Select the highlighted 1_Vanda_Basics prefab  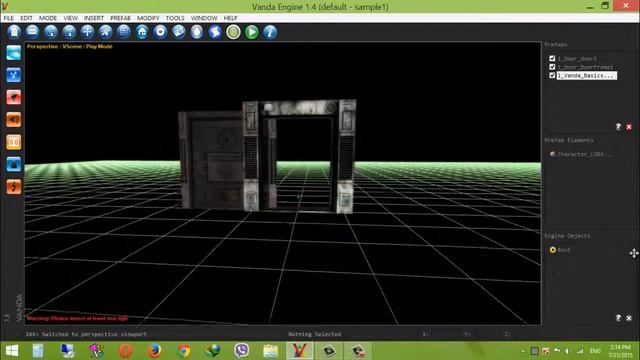click(x=587, y=76)
